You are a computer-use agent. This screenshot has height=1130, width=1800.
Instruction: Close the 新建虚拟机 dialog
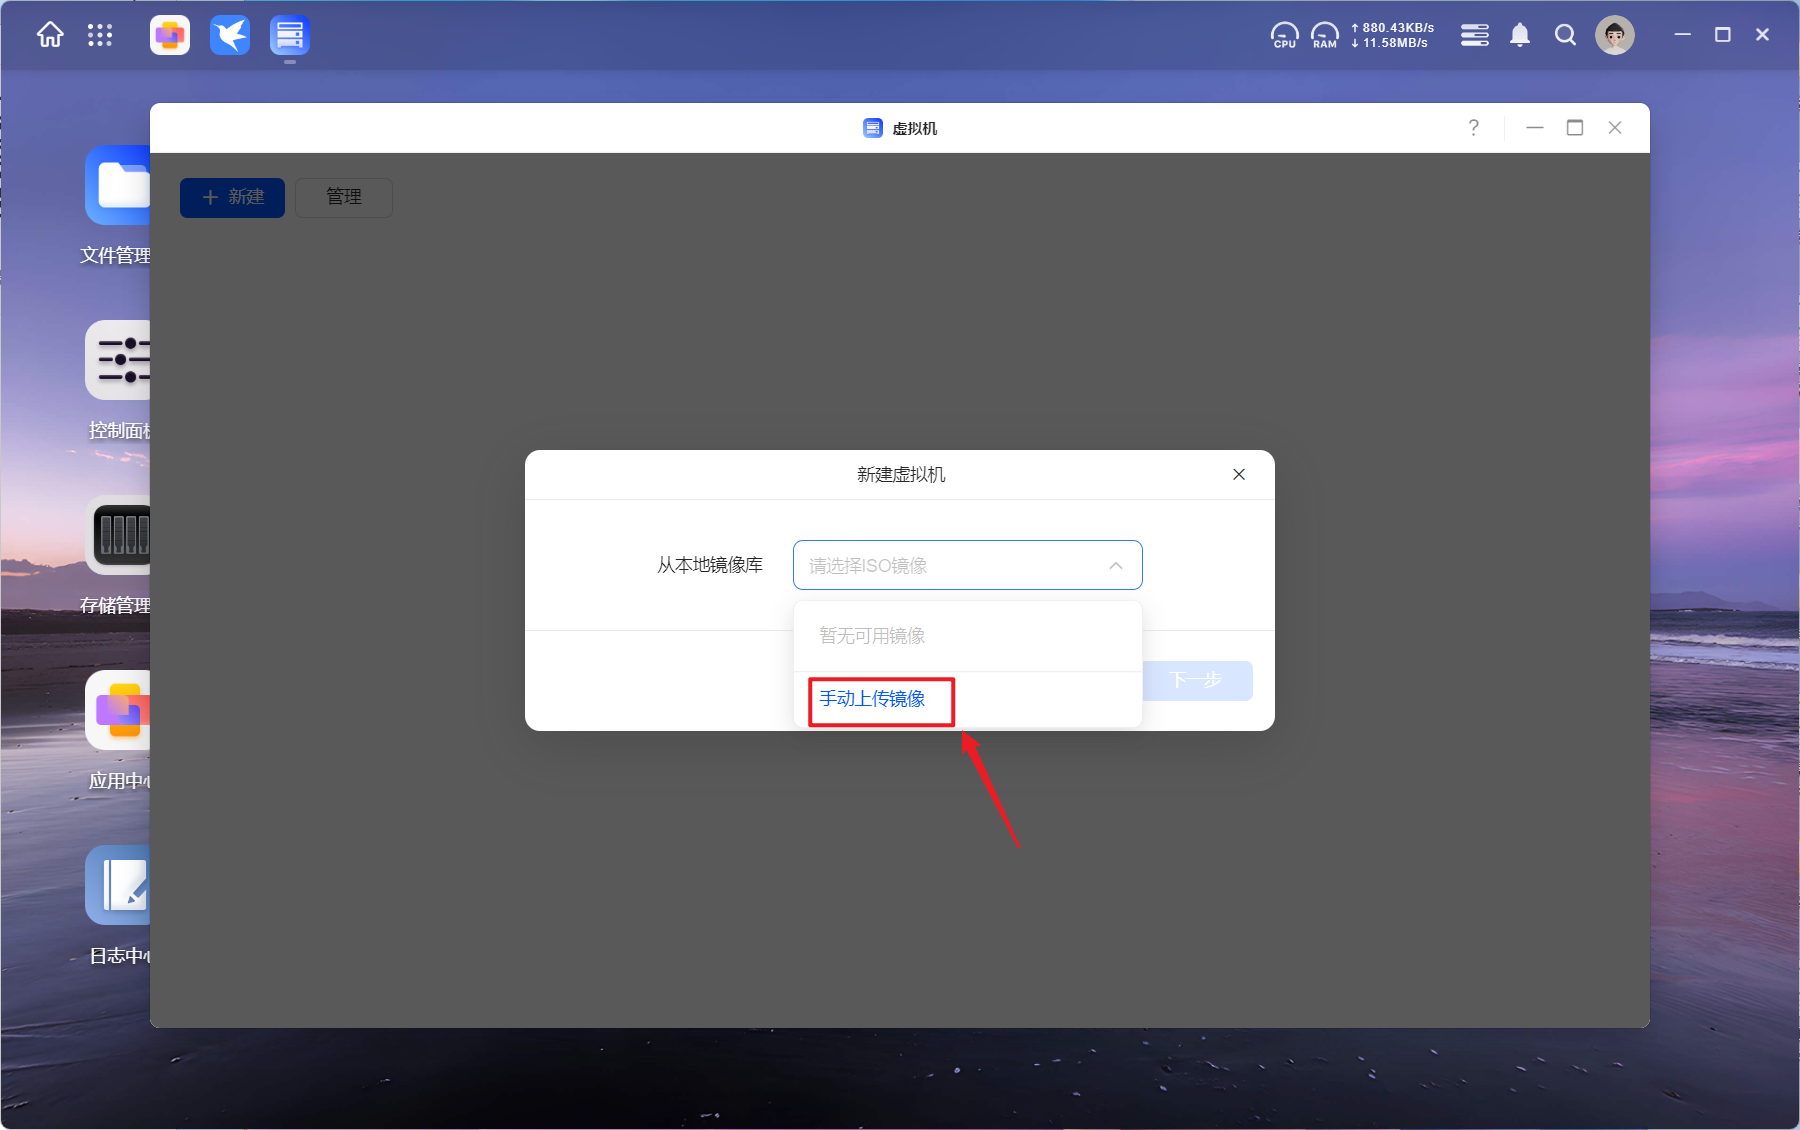(x=1239, y=475)
